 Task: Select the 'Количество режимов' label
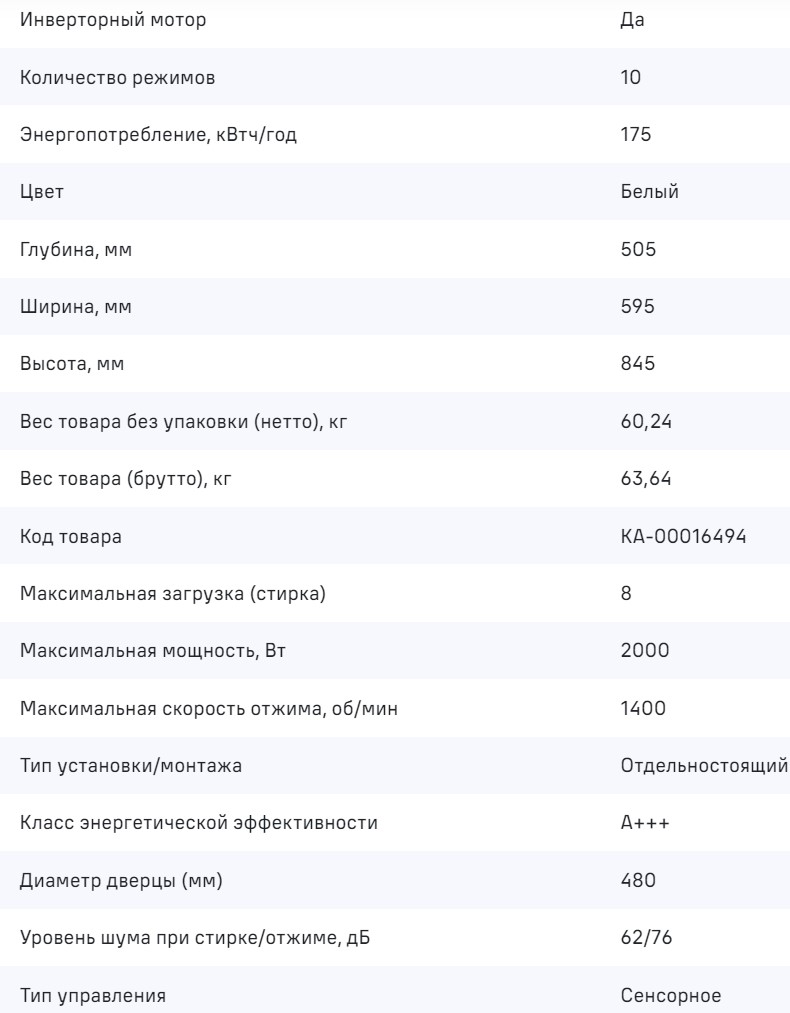point(117,77)
